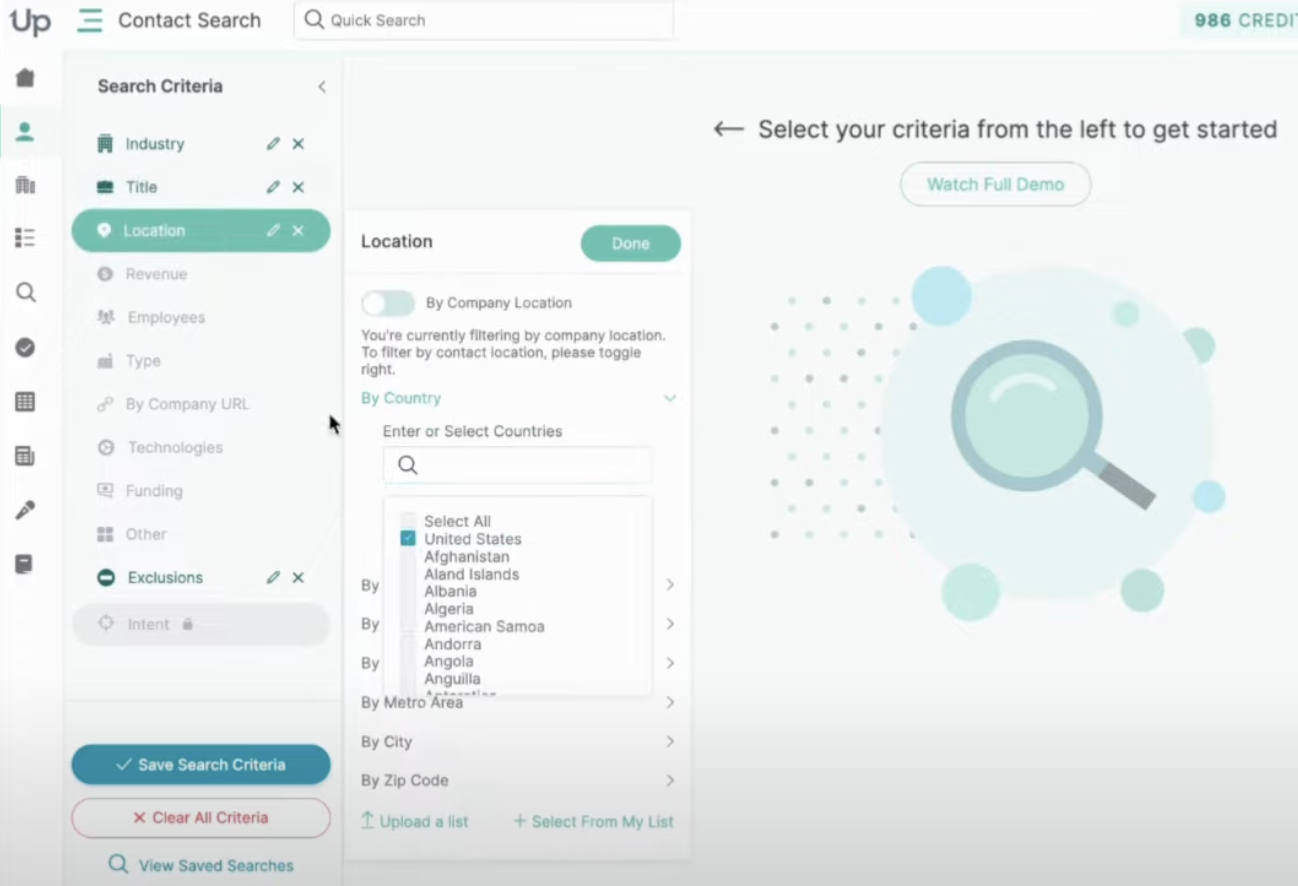
Task: Click Clear All Criteria
Action: 201,818
